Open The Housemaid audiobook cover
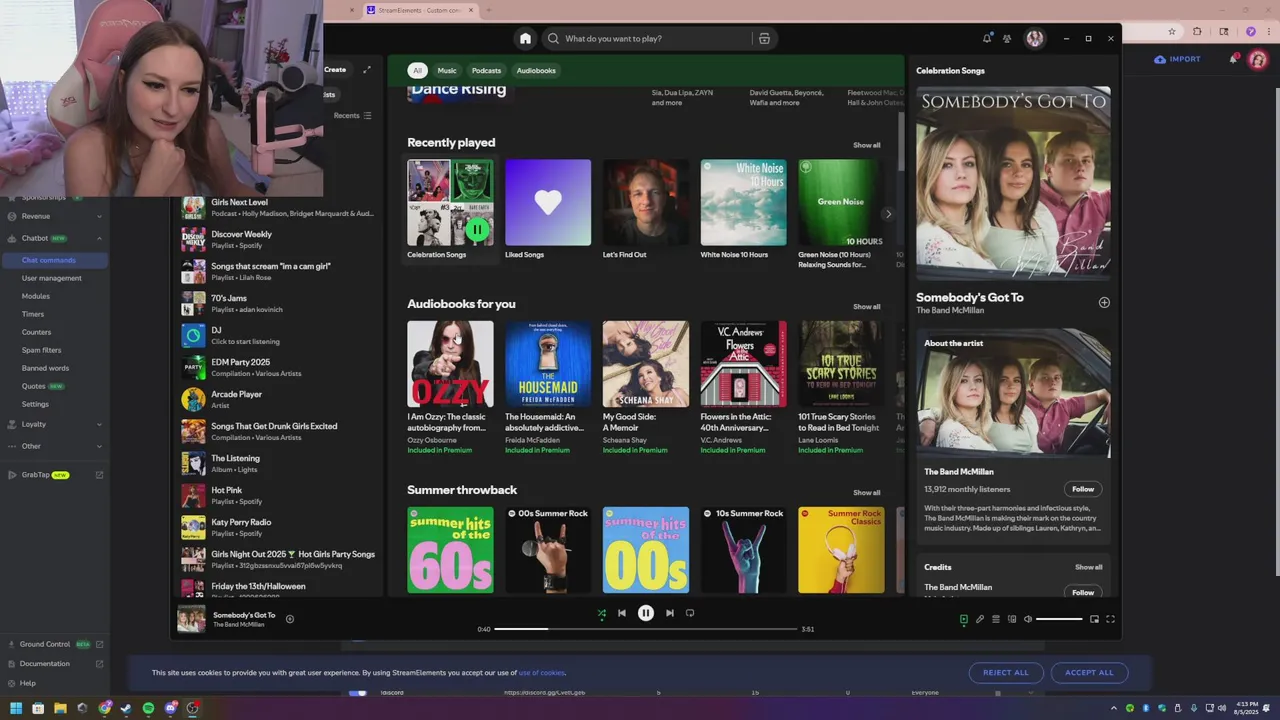1280x720 pixels. tap(548, 364)
